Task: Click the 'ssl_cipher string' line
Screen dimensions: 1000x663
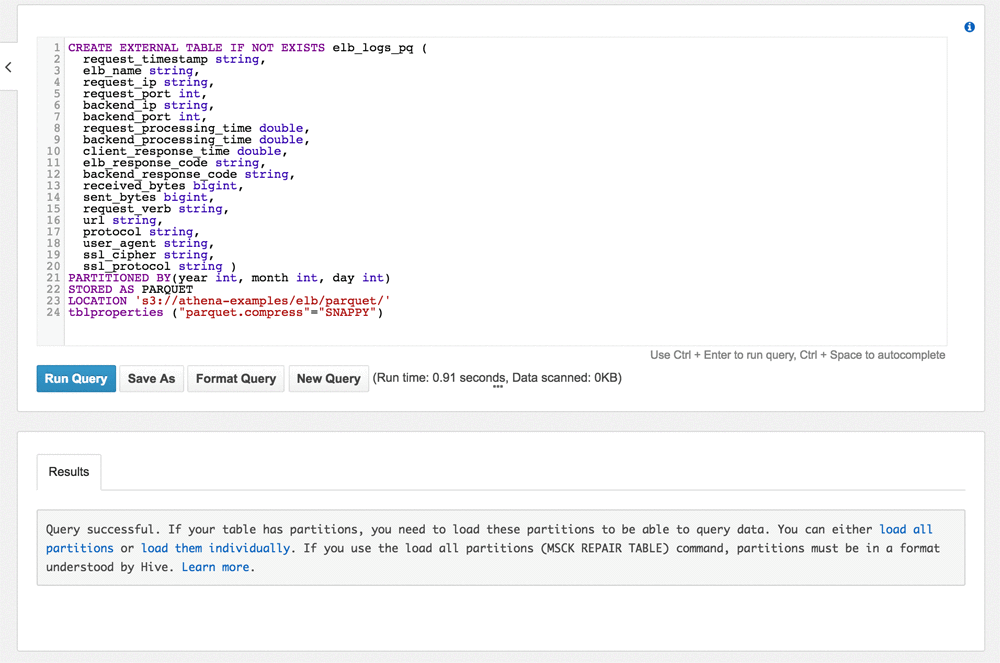Action: coord(148,254)
